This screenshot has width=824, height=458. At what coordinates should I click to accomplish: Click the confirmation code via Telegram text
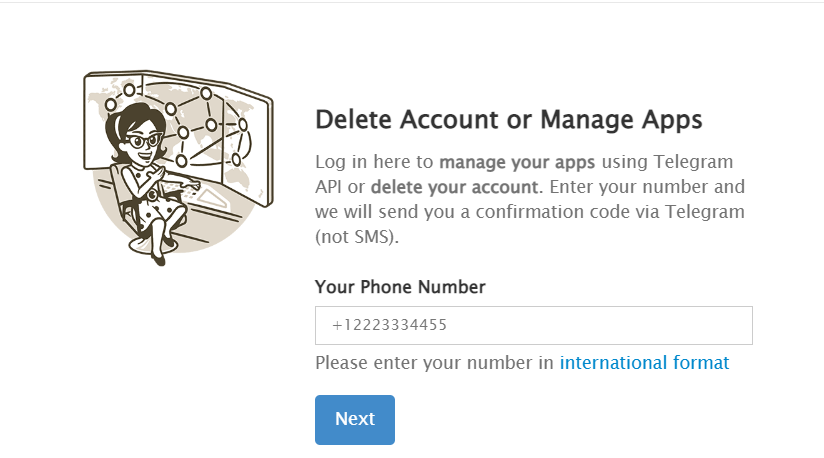610,212
